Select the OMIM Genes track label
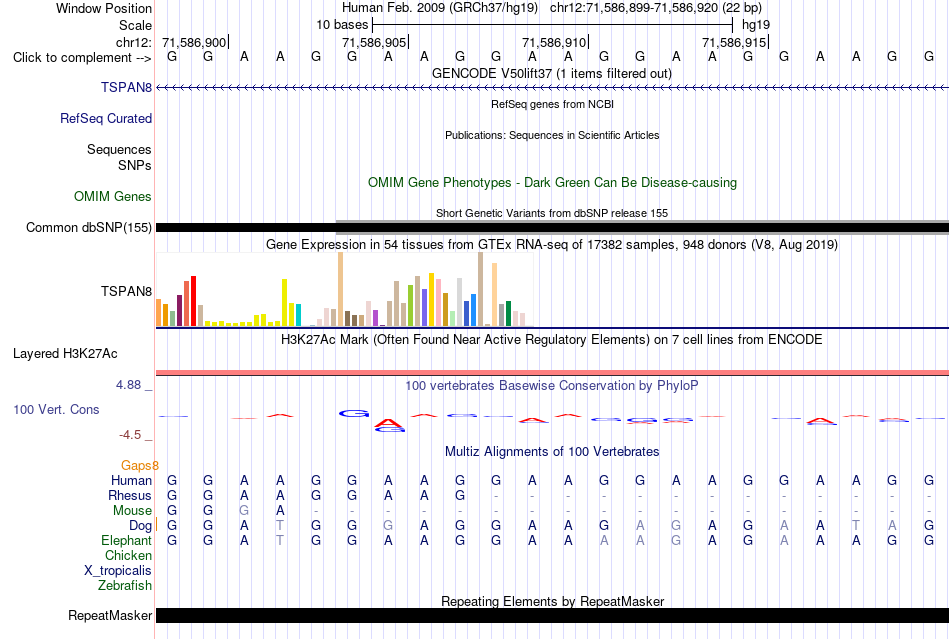This screenshot has height=639, width=950. tap(113, 196)
